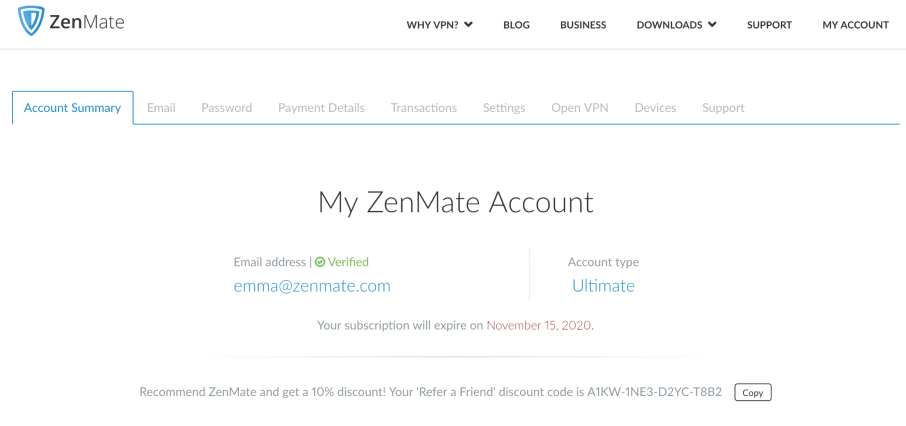Show the Devices tab
This screenshot has height=426, width=906.
coord(655,108)
